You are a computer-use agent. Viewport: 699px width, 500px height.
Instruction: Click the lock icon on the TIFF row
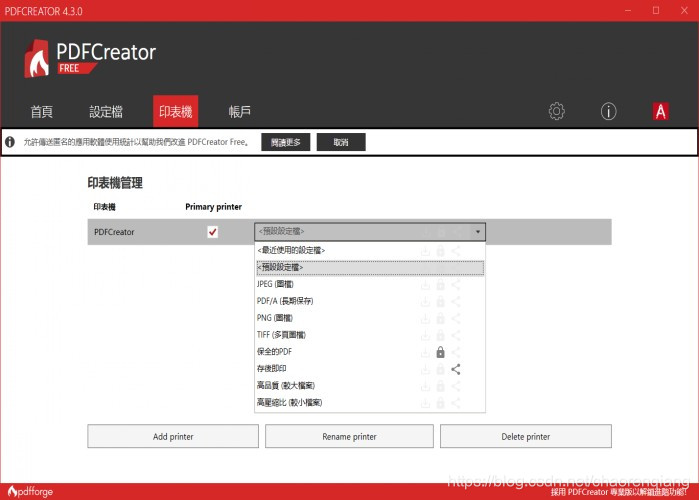pyautogui.click(x=440, y=335)
